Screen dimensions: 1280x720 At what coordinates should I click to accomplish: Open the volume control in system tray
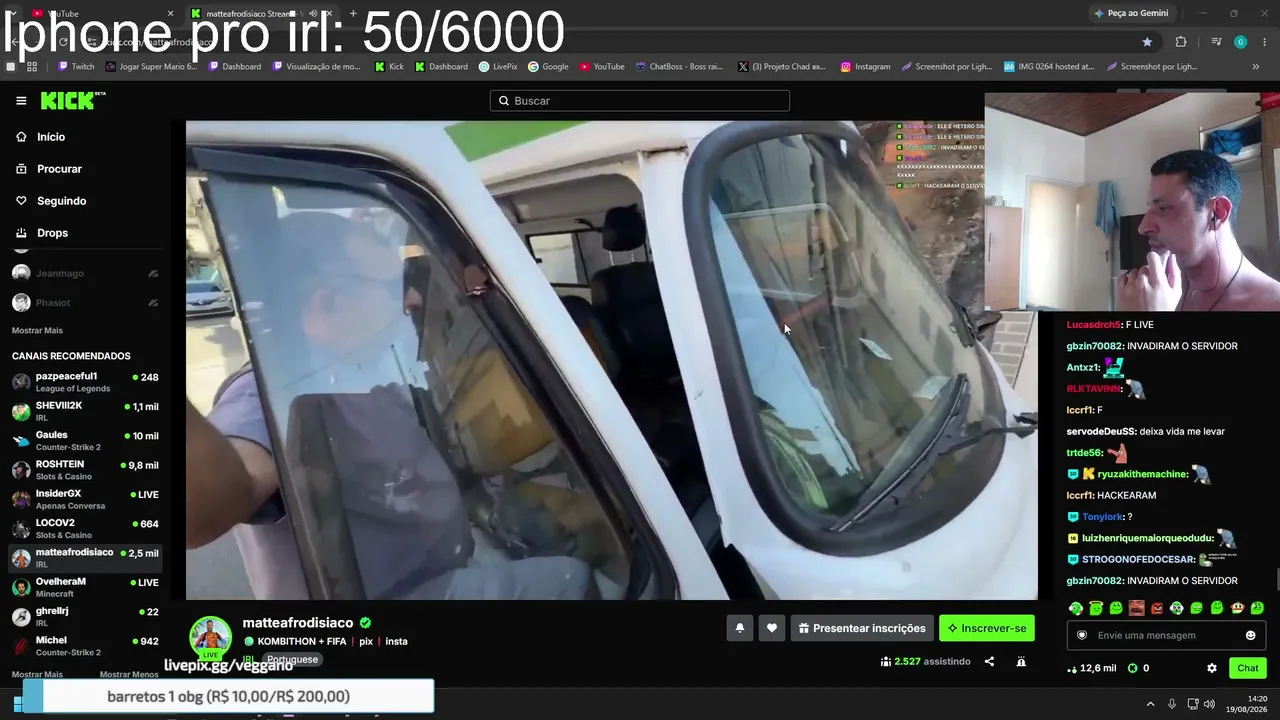point(1209,704)
